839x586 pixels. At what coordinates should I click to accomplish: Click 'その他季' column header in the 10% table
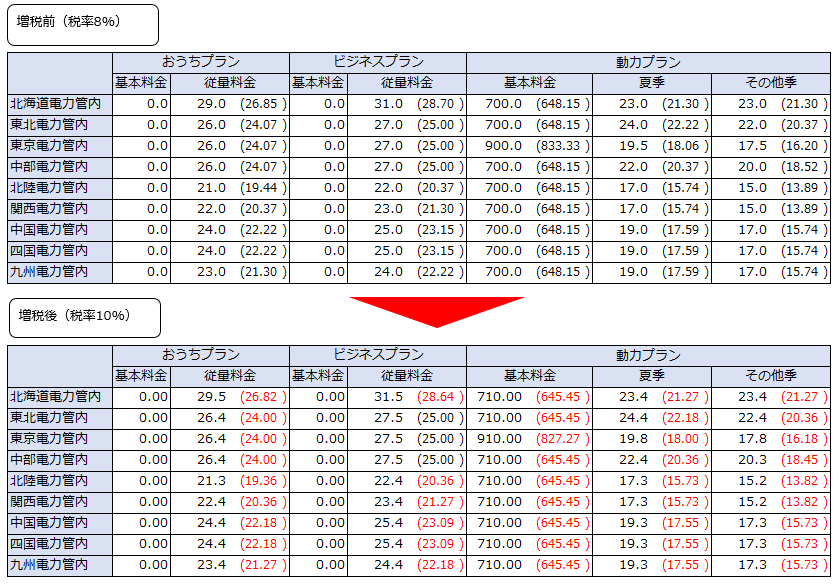coord(771,376)
